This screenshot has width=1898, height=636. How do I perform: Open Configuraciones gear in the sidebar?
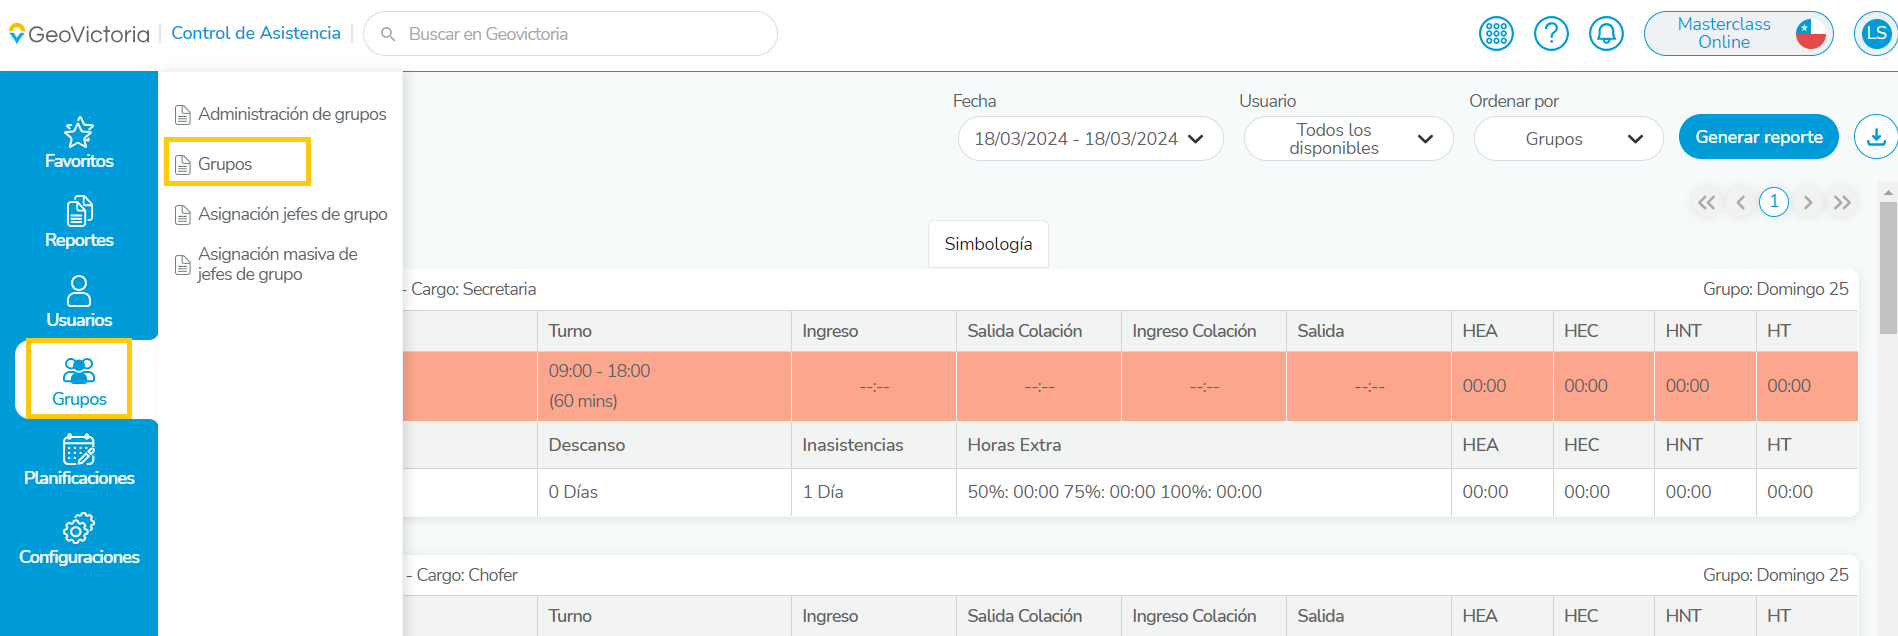[79, 539]
